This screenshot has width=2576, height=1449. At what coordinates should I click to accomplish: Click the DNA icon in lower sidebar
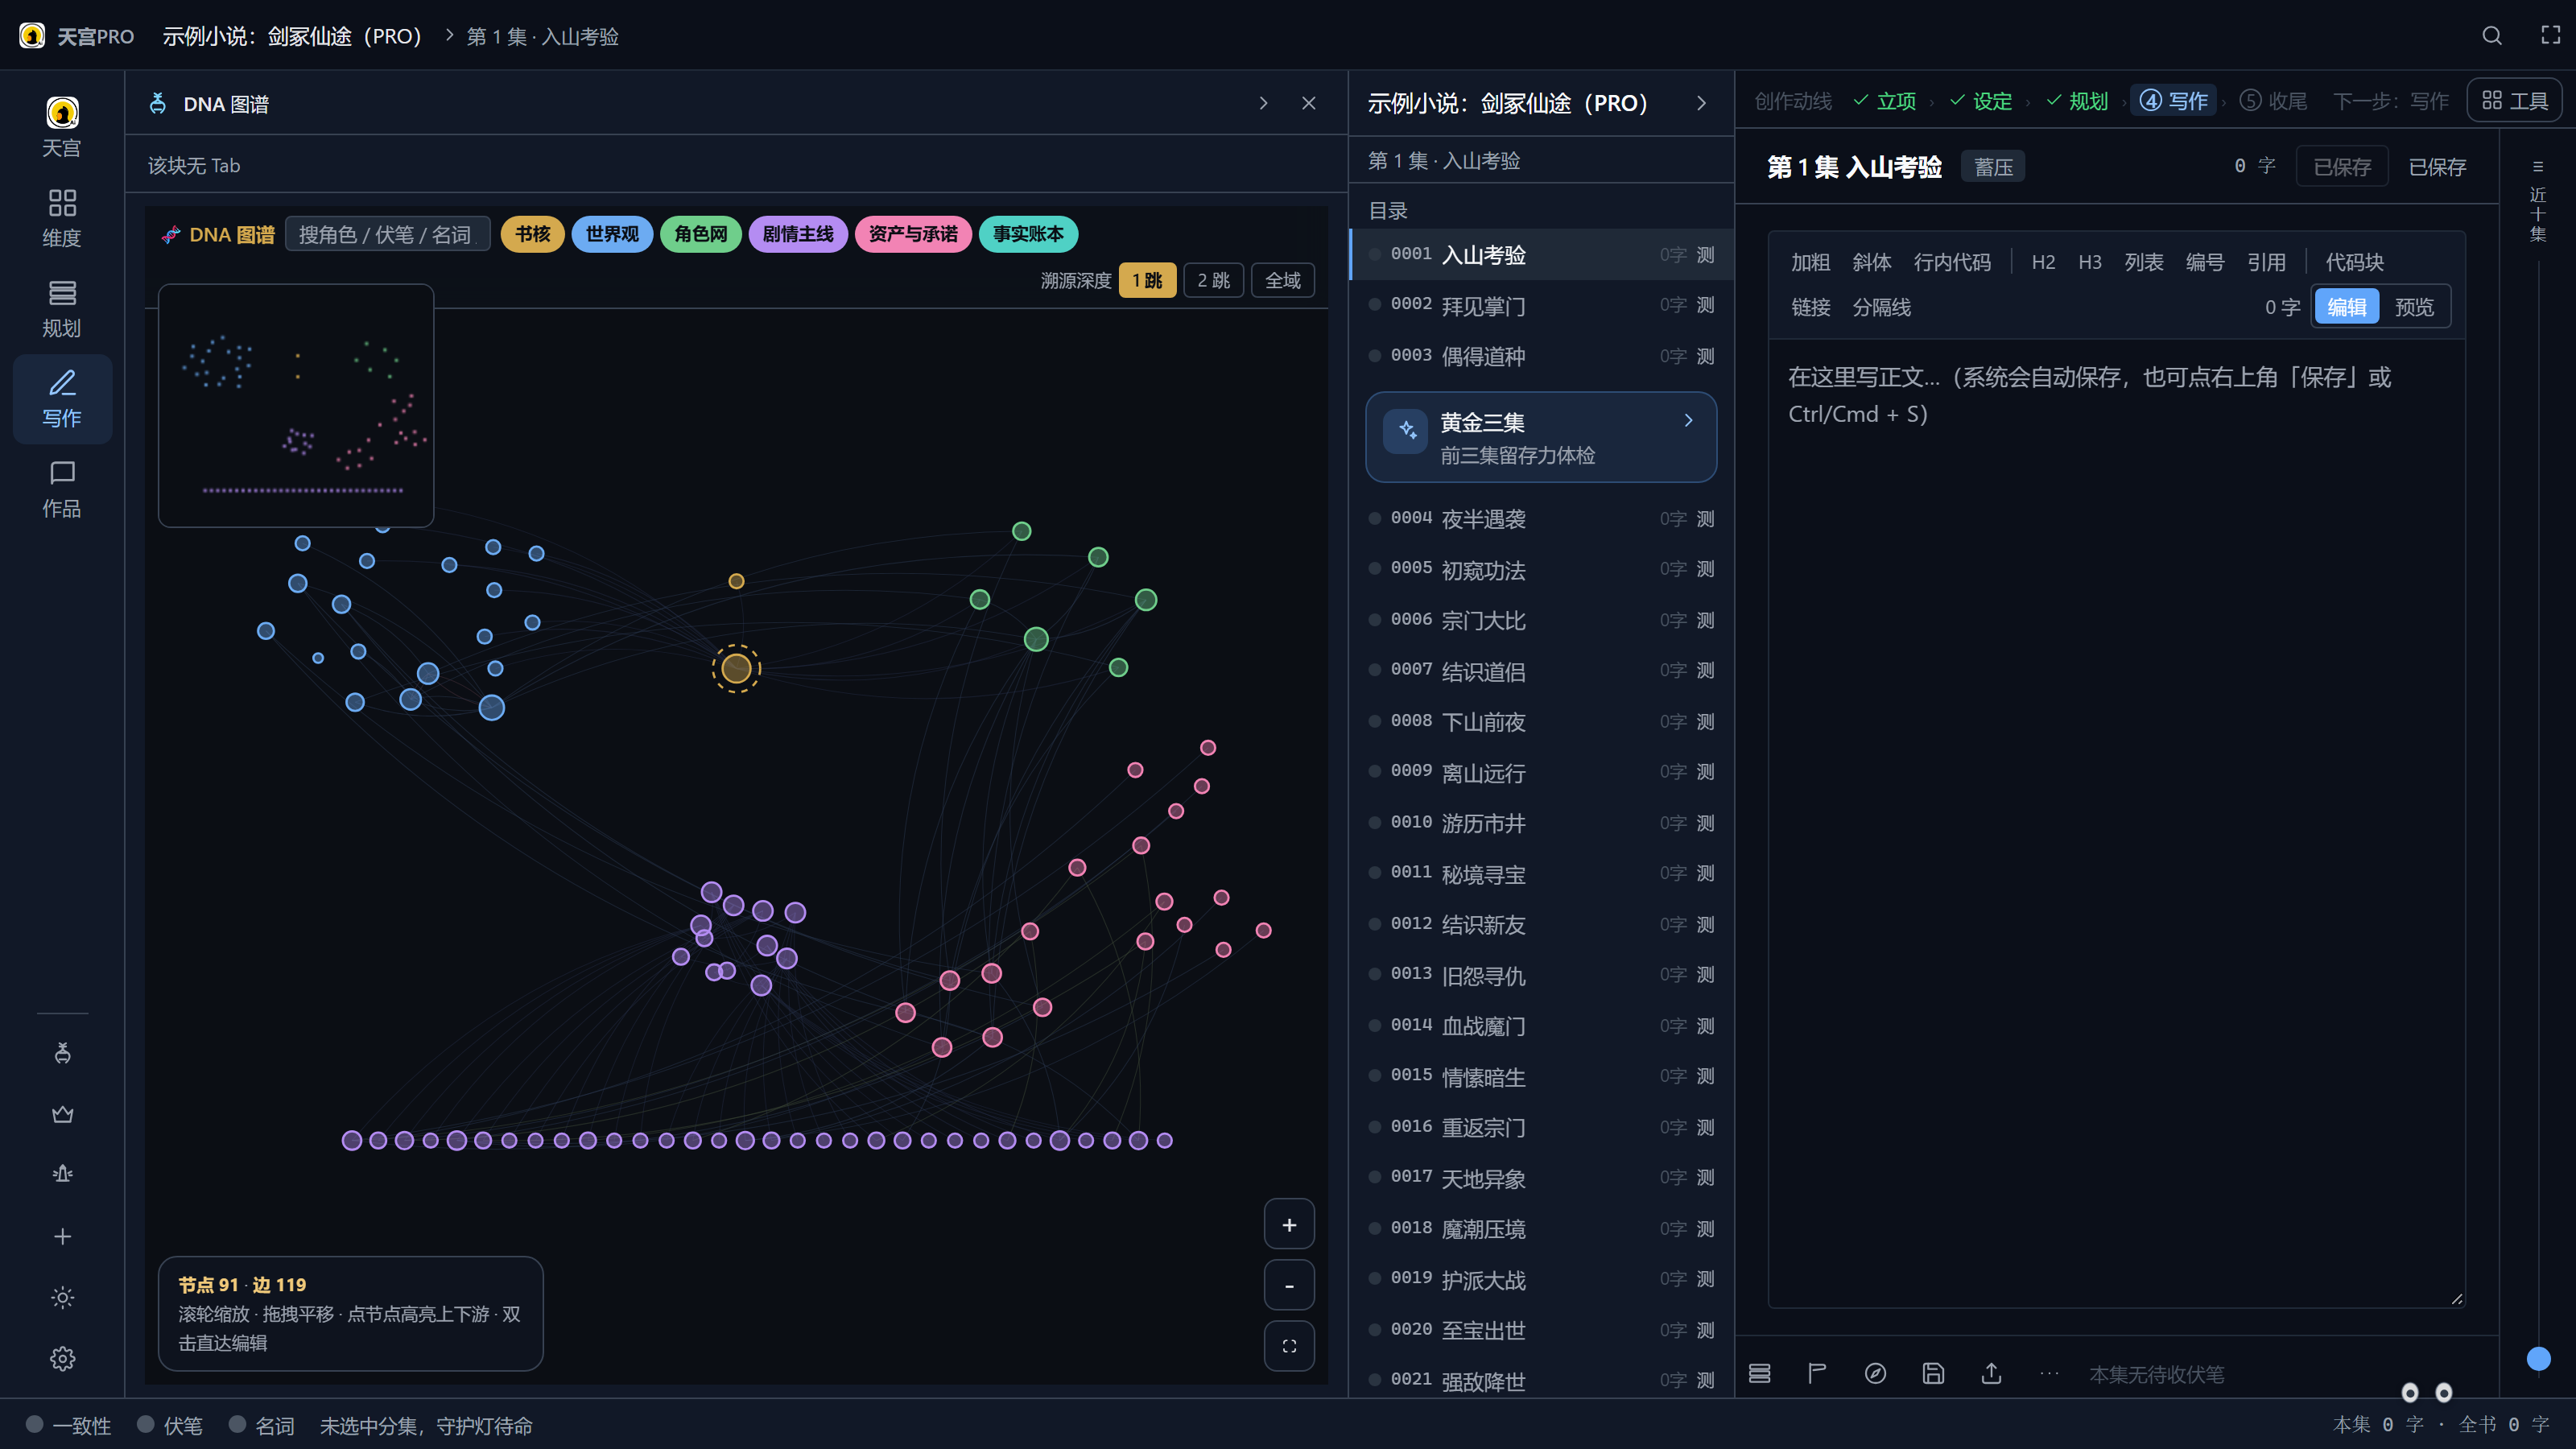click(62, 1052)
